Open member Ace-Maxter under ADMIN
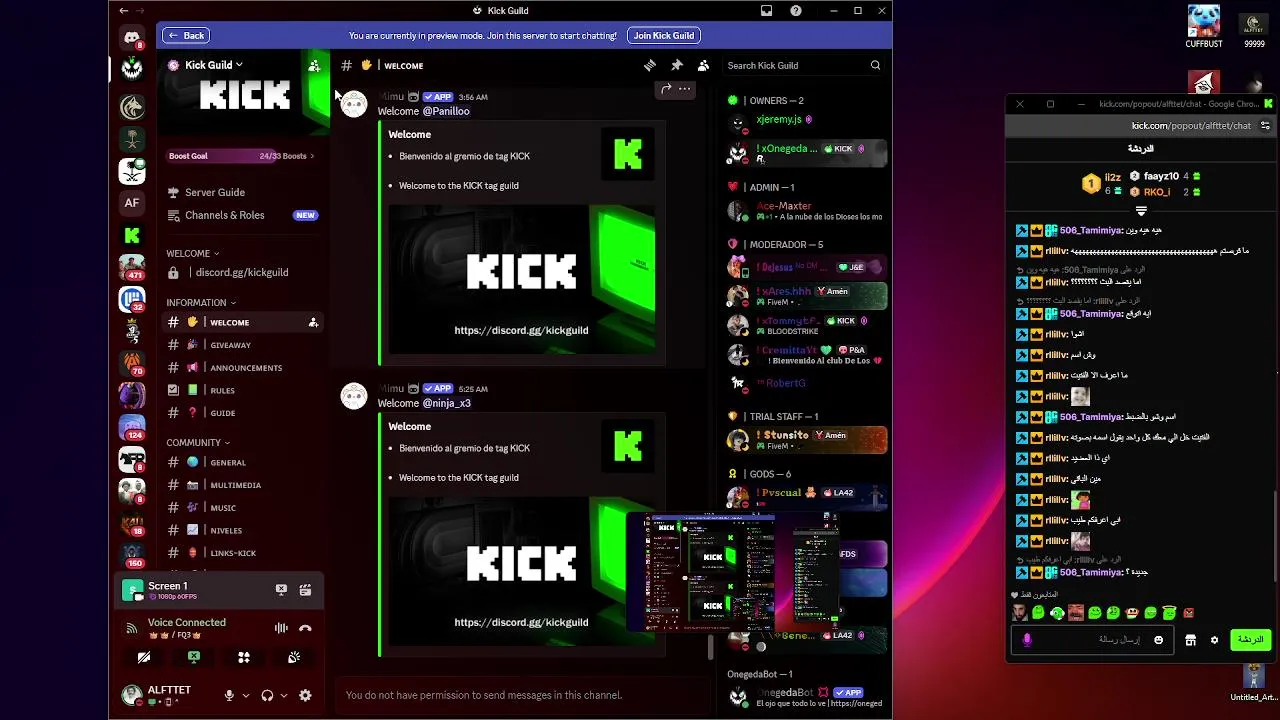The image size is (1280, 720). (805, 211)
